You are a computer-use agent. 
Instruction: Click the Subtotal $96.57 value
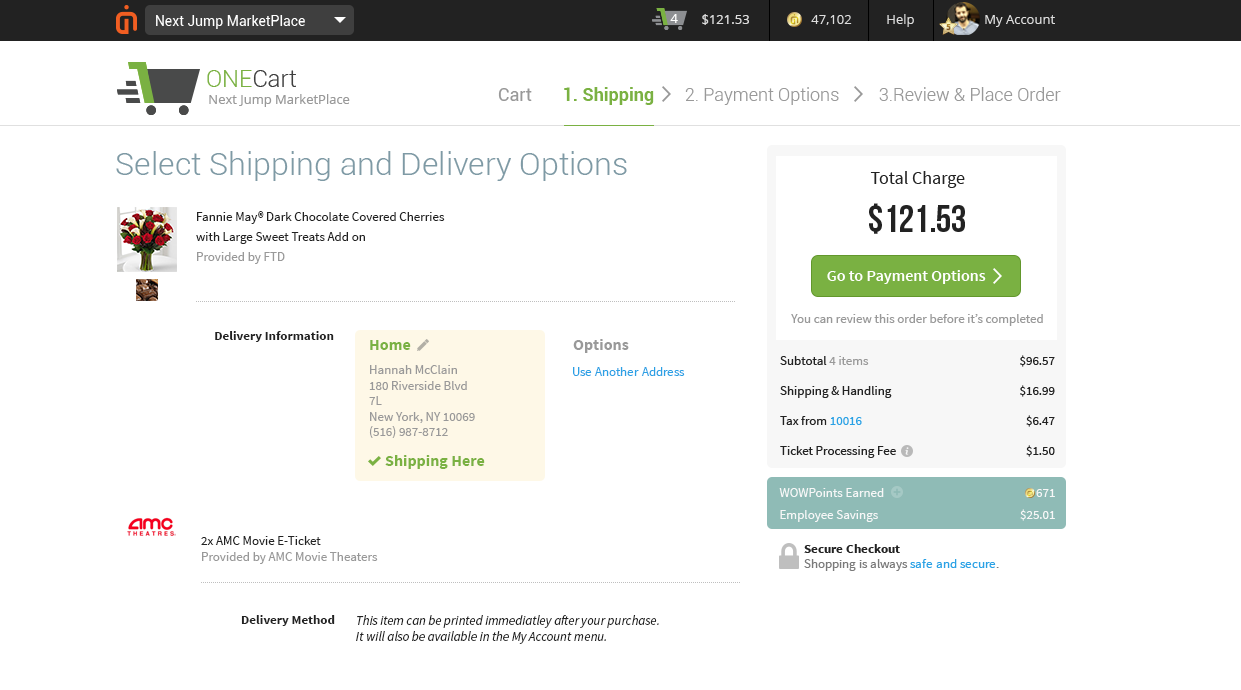(1037, 361)
